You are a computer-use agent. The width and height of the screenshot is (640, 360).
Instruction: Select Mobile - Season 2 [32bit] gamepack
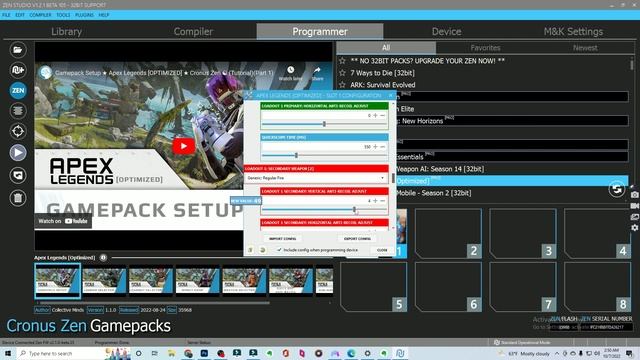[433, 193]
